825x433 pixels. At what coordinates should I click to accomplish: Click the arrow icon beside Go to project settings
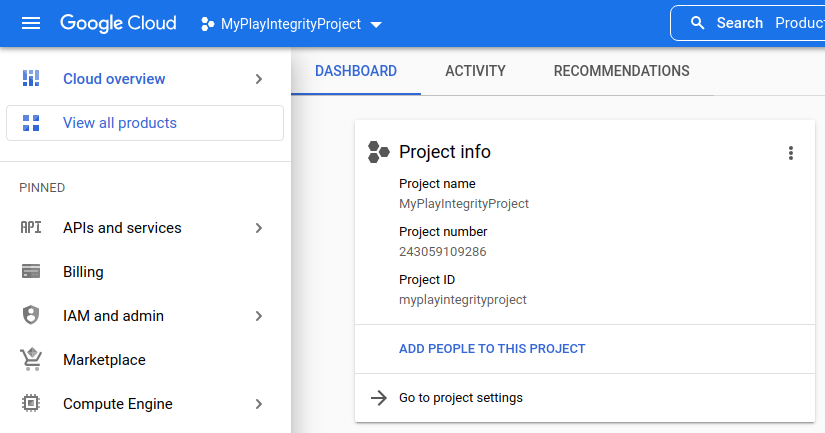(379, 398)
